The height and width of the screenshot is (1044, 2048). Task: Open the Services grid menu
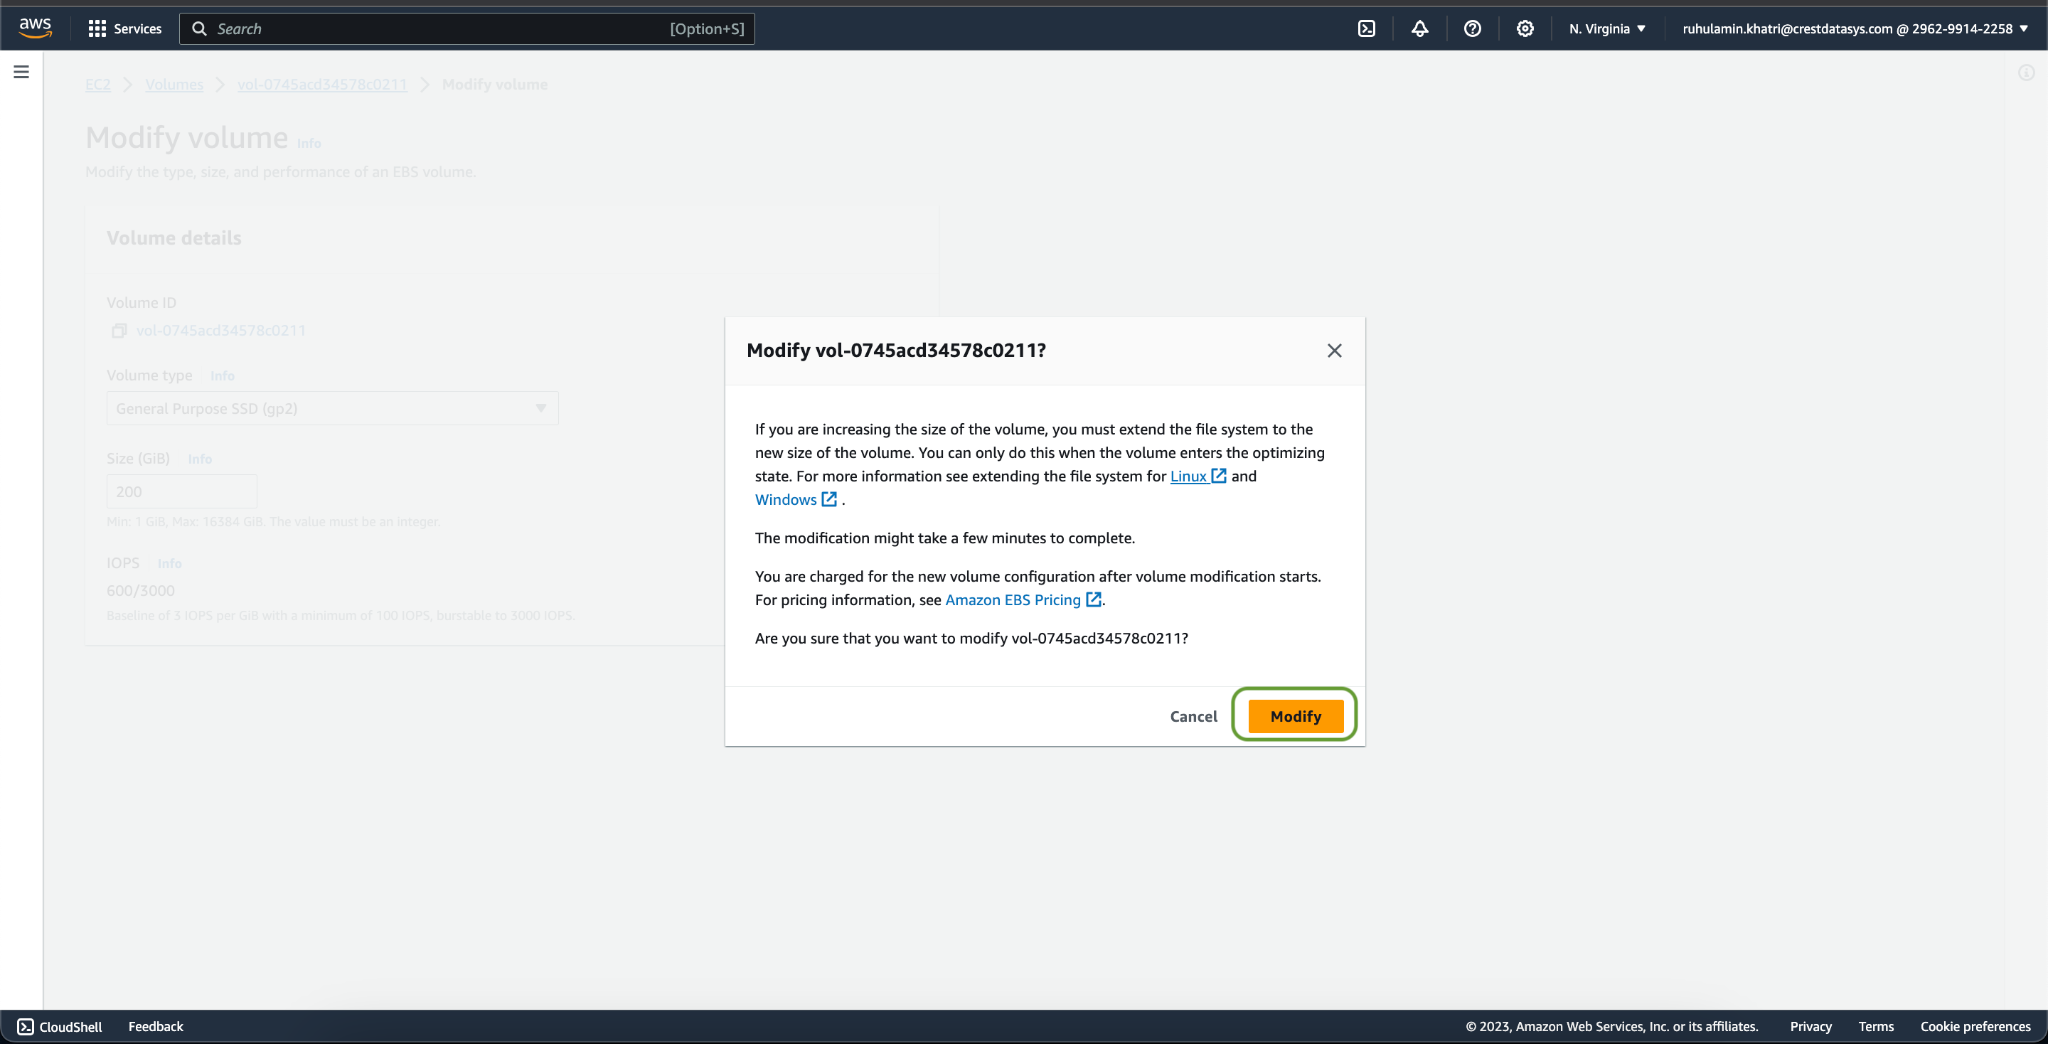coord(125,29)
